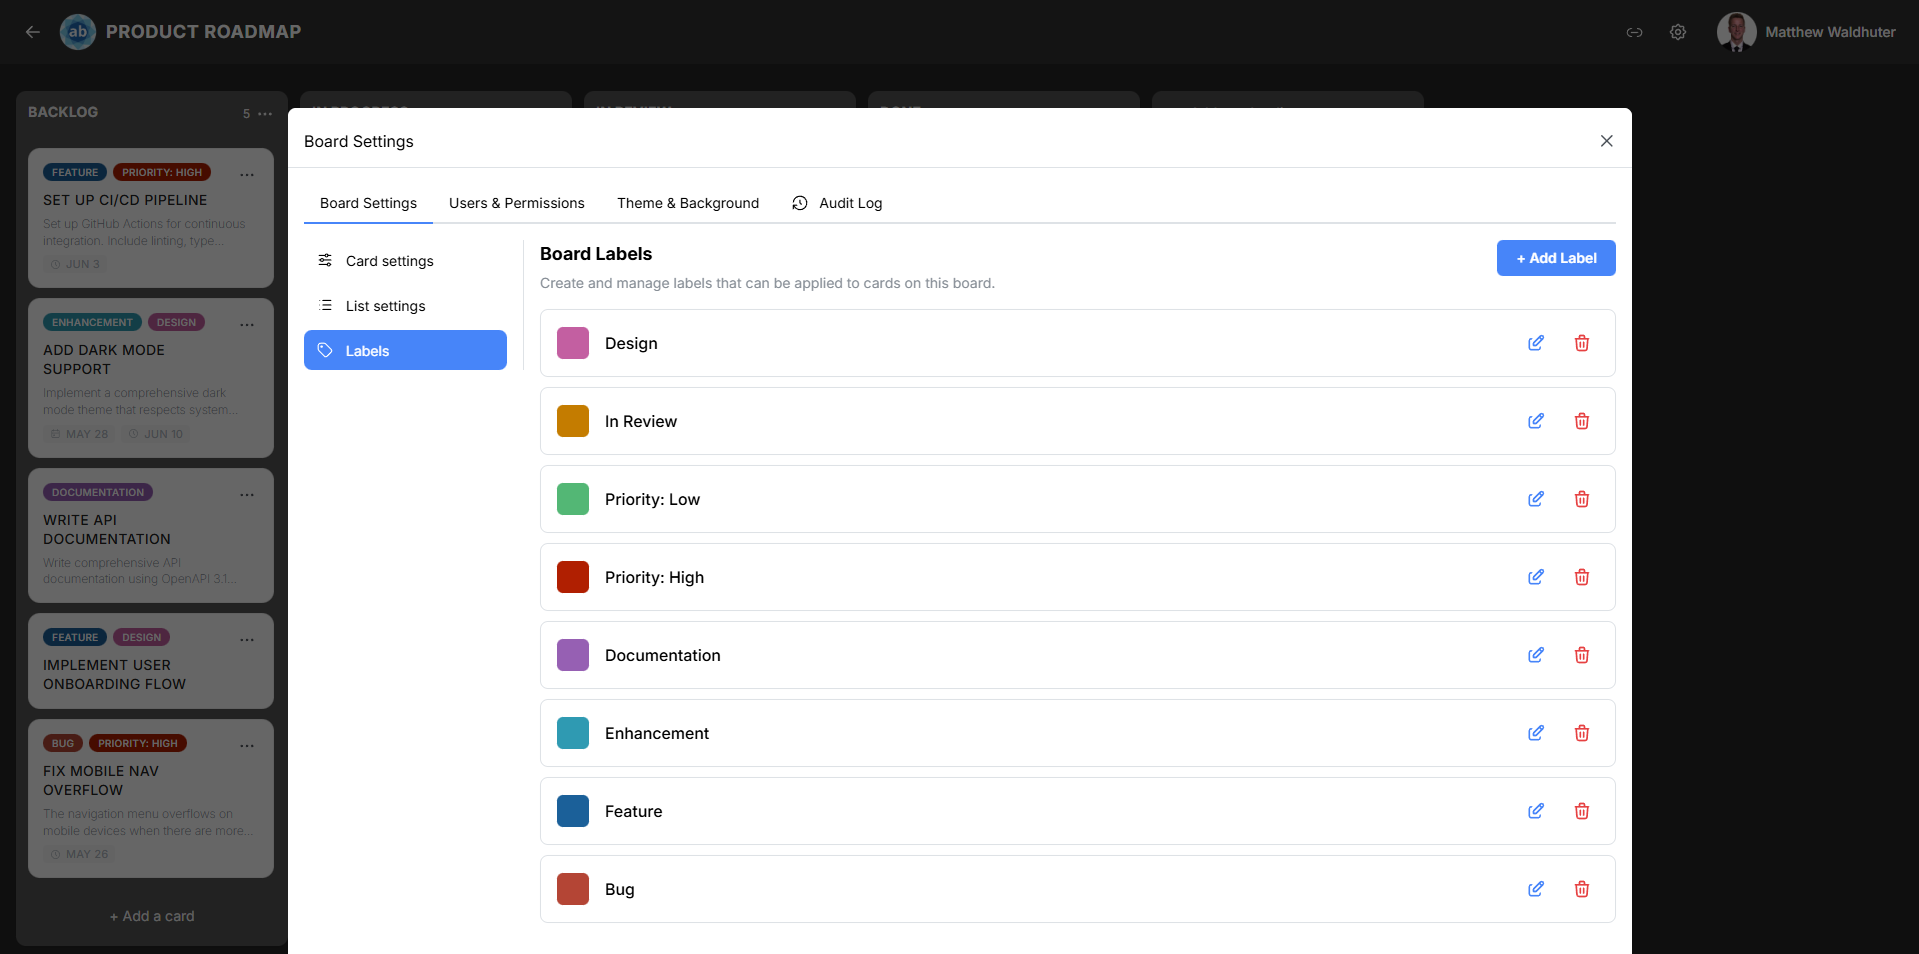Open List settings section

point(405,306)
